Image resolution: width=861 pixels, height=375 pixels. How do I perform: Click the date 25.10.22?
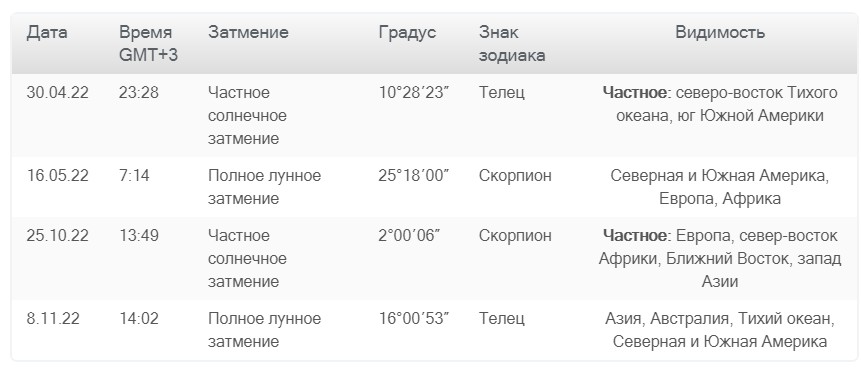click(58, 236)
